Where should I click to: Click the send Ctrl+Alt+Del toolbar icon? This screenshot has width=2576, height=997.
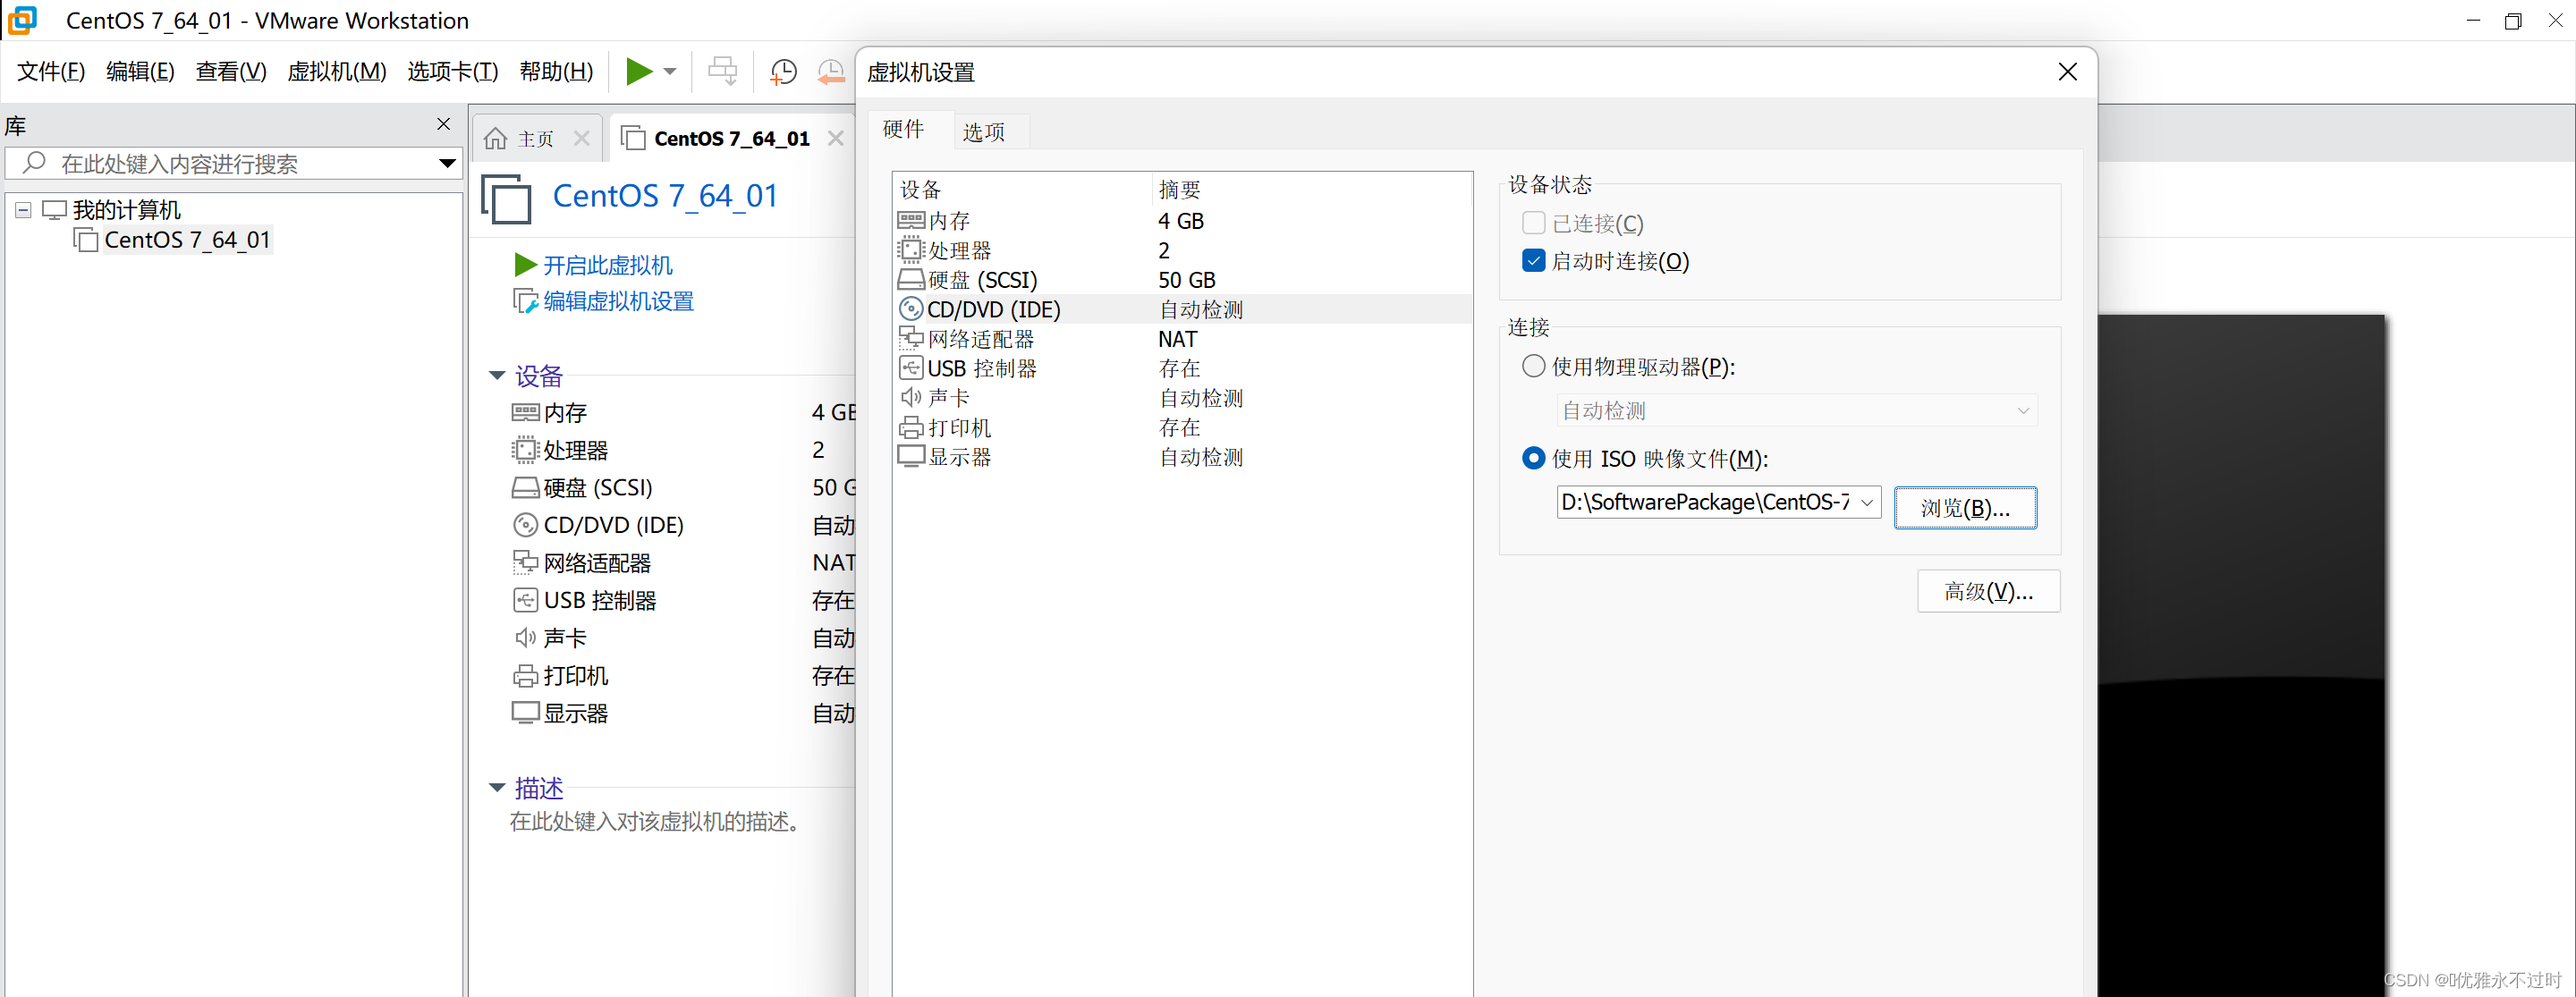[x=722, y=71]
